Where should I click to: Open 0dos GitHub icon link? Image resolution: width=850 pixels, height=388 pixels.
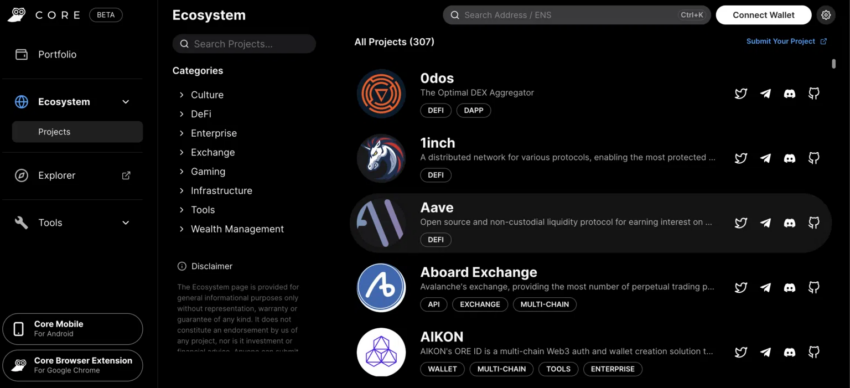coord(814,94)
